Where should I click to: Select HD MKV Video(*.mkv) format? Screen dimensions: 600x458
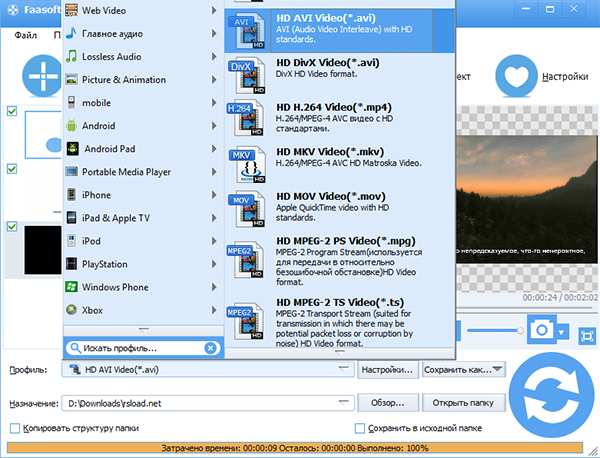click(339, 165)
